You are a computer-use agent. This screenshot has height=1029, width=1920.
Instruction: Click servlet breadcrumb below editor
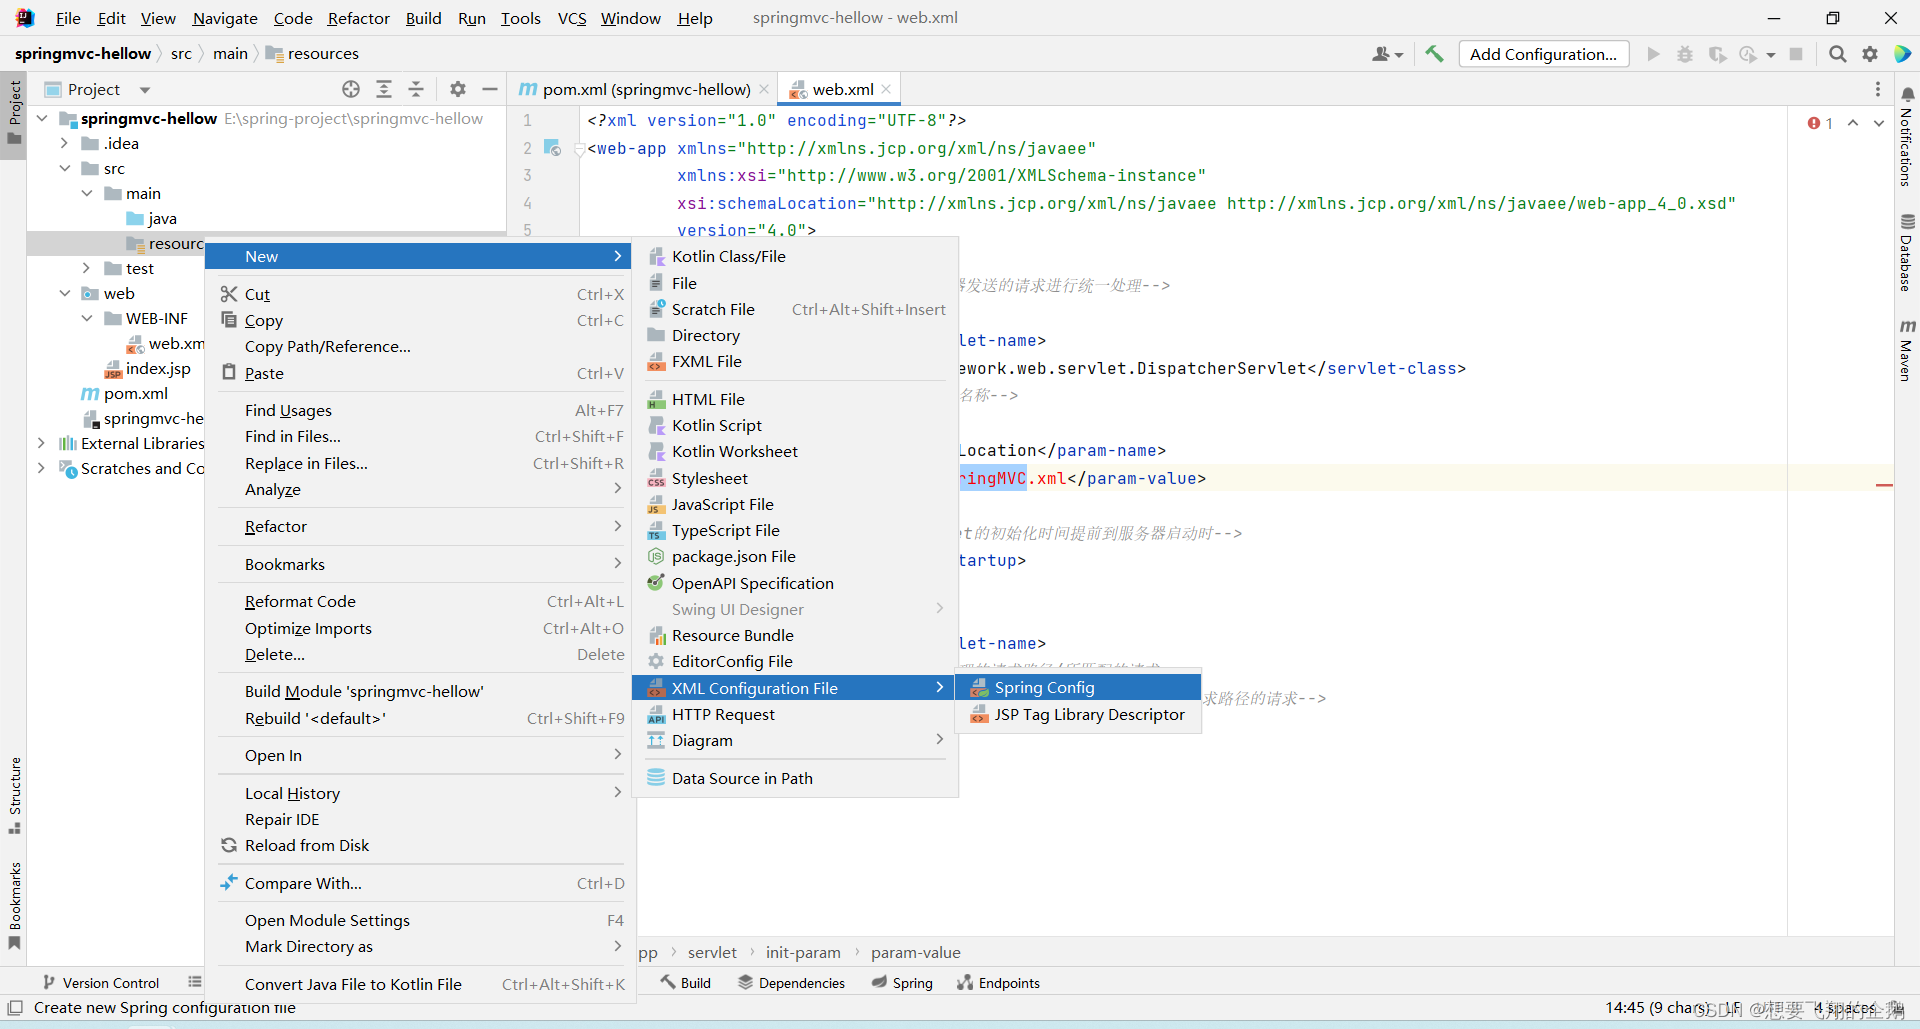[x=712, y=952]
